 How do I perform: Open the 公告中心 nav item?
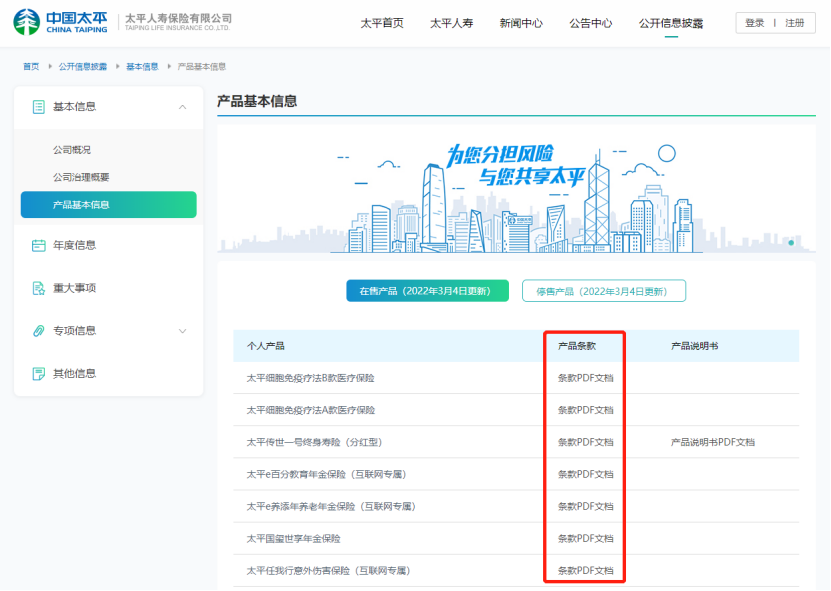tap(590, 23)
